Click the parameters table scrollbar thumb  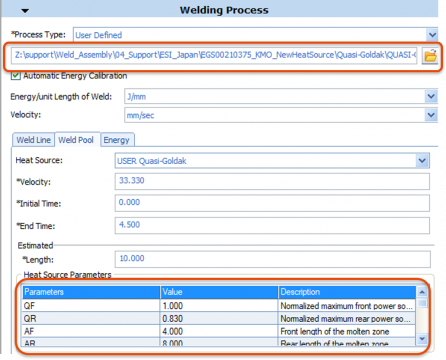422,303
